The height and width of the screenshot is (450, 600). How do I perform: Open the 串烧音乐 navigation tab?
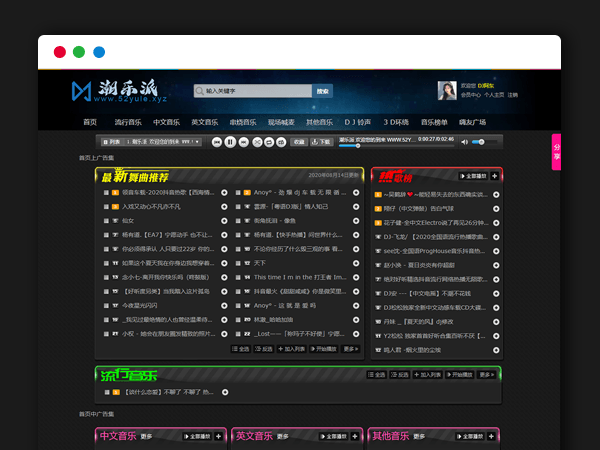(244, 122)
